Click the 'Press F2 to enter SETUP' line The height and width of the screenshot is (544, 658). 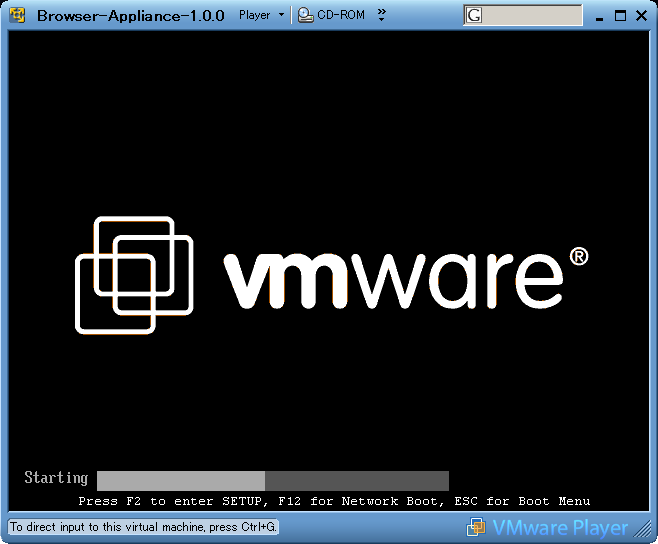coord(334,501)
